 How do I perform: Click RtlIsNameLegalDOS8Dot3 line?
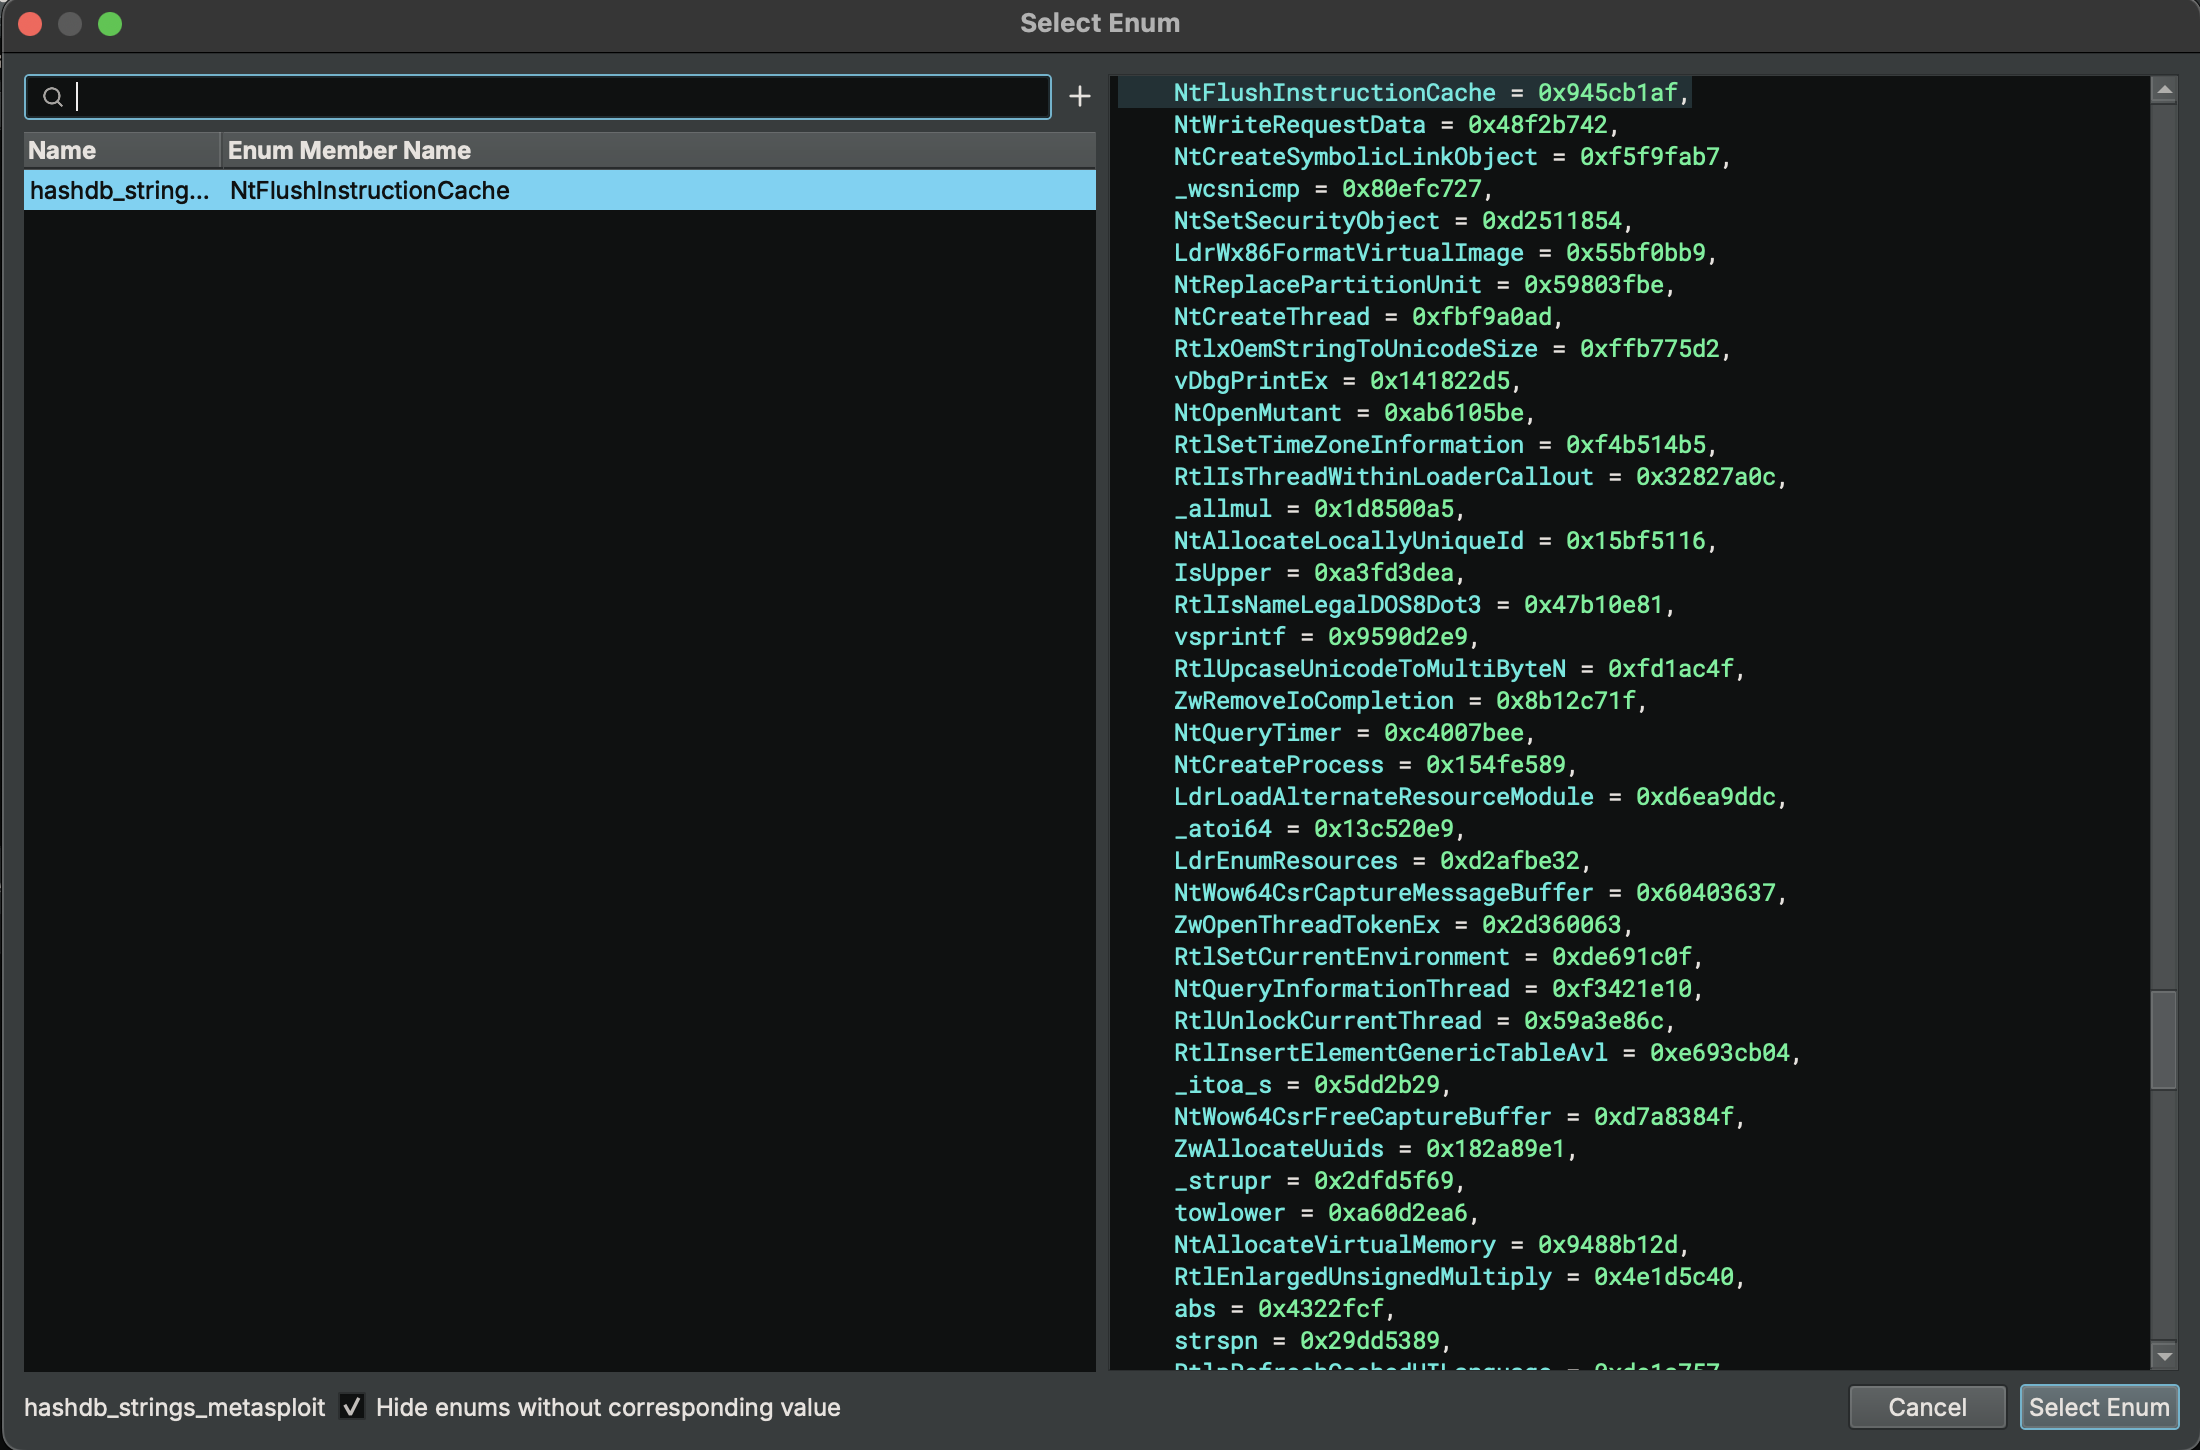(1424, 604)
